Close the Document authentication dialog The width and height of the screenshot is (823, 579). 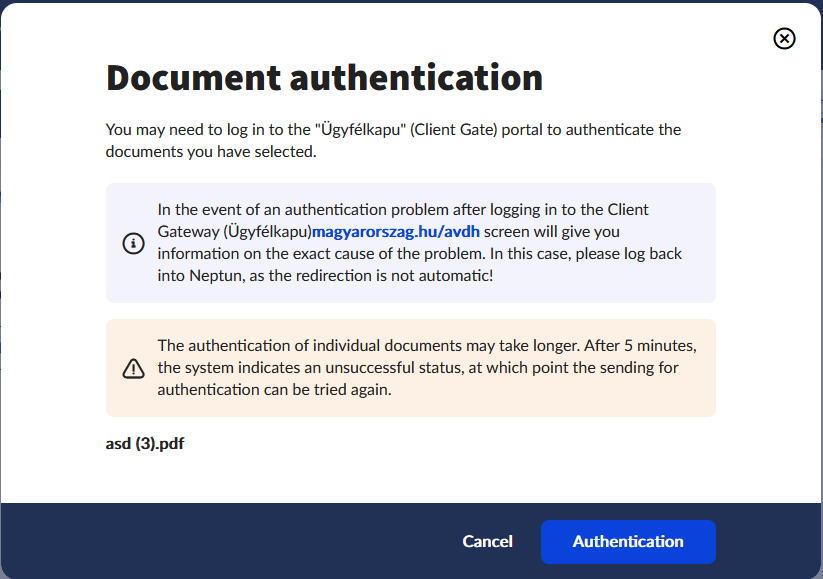785,38
